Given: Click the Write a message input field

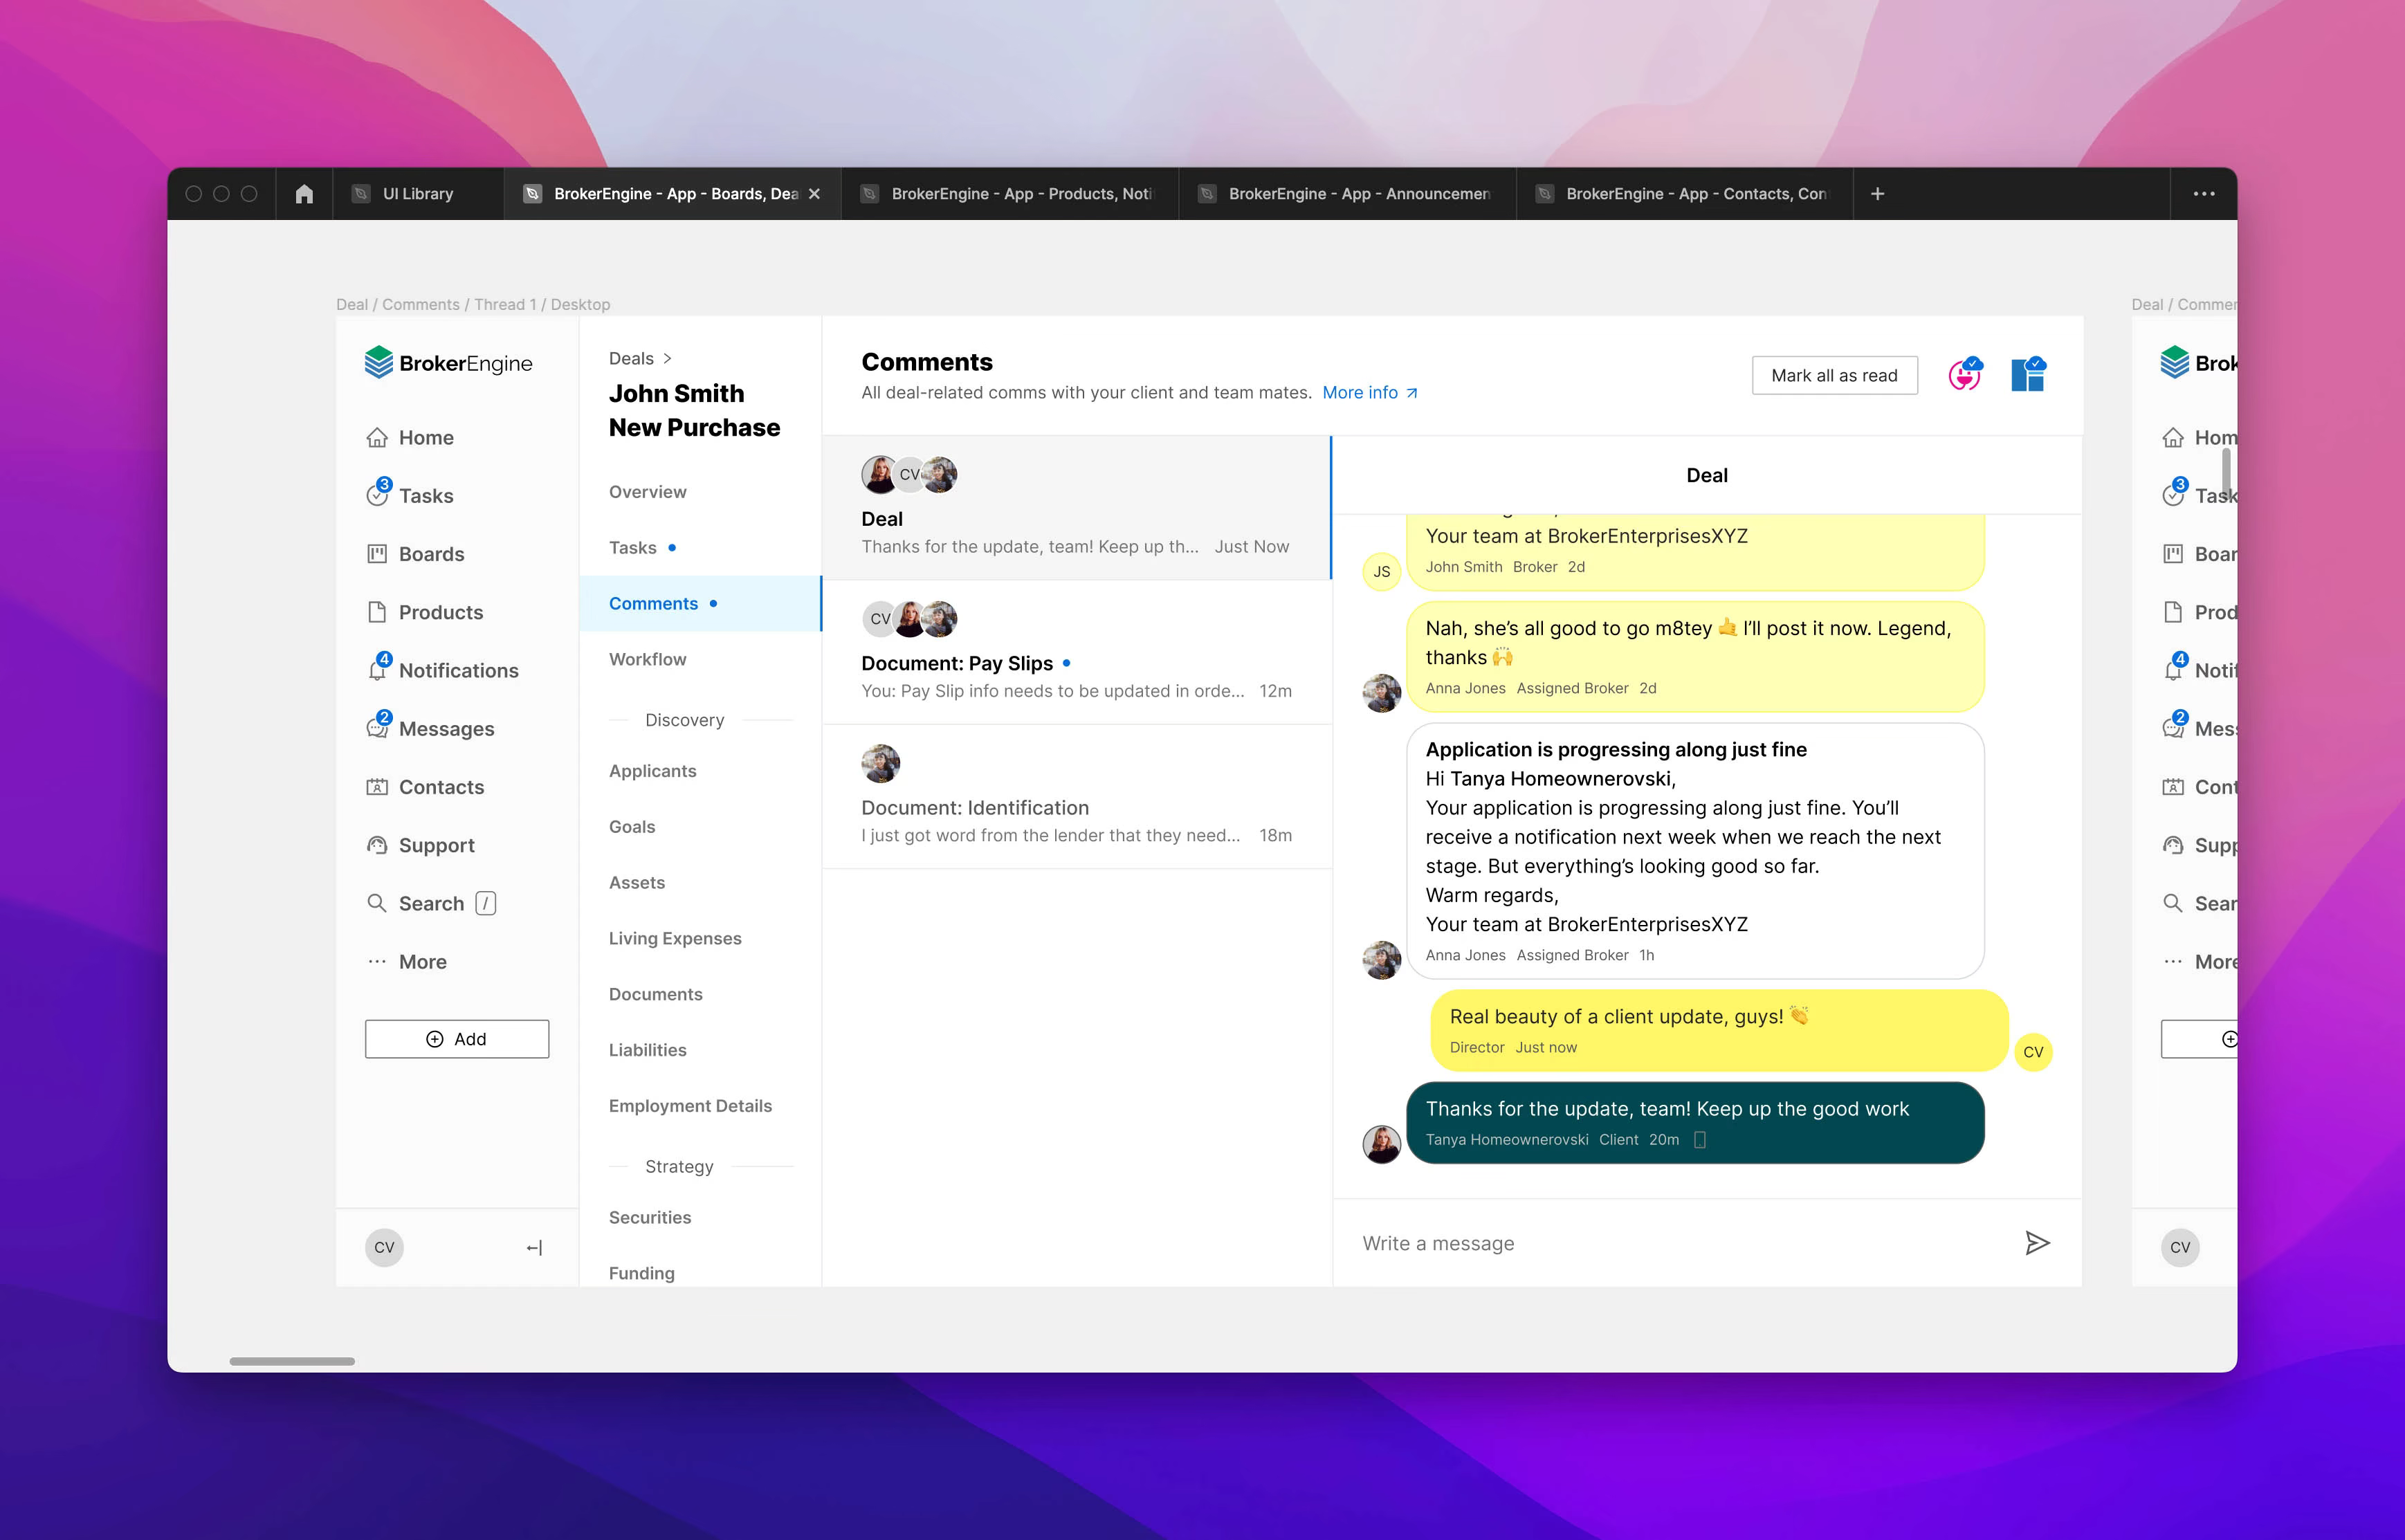Looking at the screenshot, I should [x=1600, y=1242].
